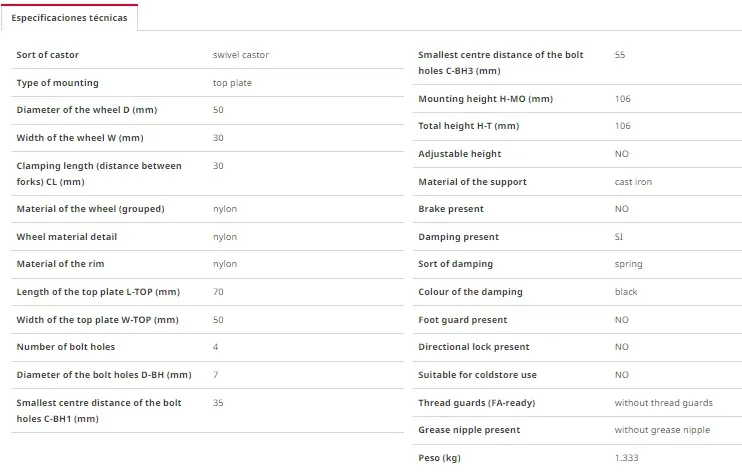This screenshot has height=474, width=742.
Task: Click the 'Number of bolt holes' label
Action: (65, 347)
